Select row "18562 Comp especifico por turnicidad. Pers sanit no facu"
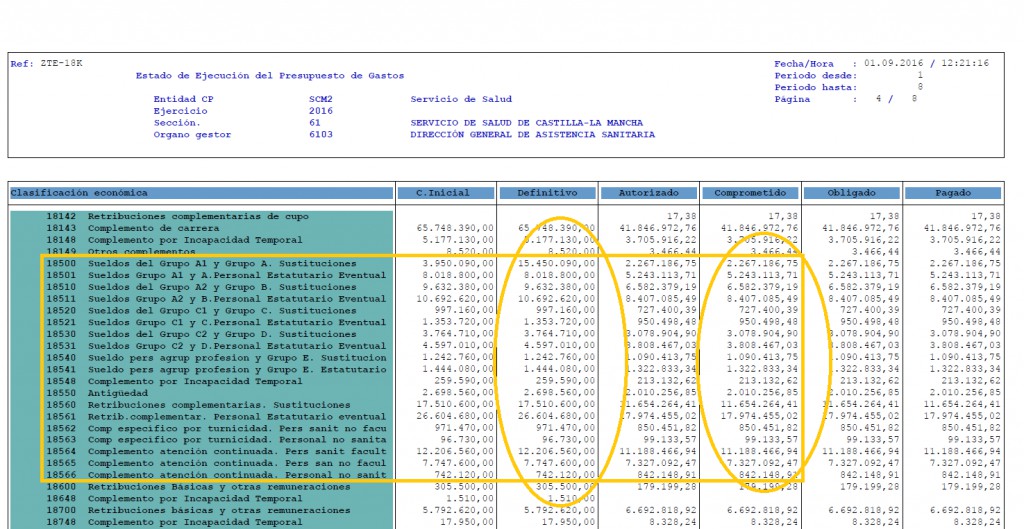The height and width of the screenshot is (529, 1024). point(507,428)
